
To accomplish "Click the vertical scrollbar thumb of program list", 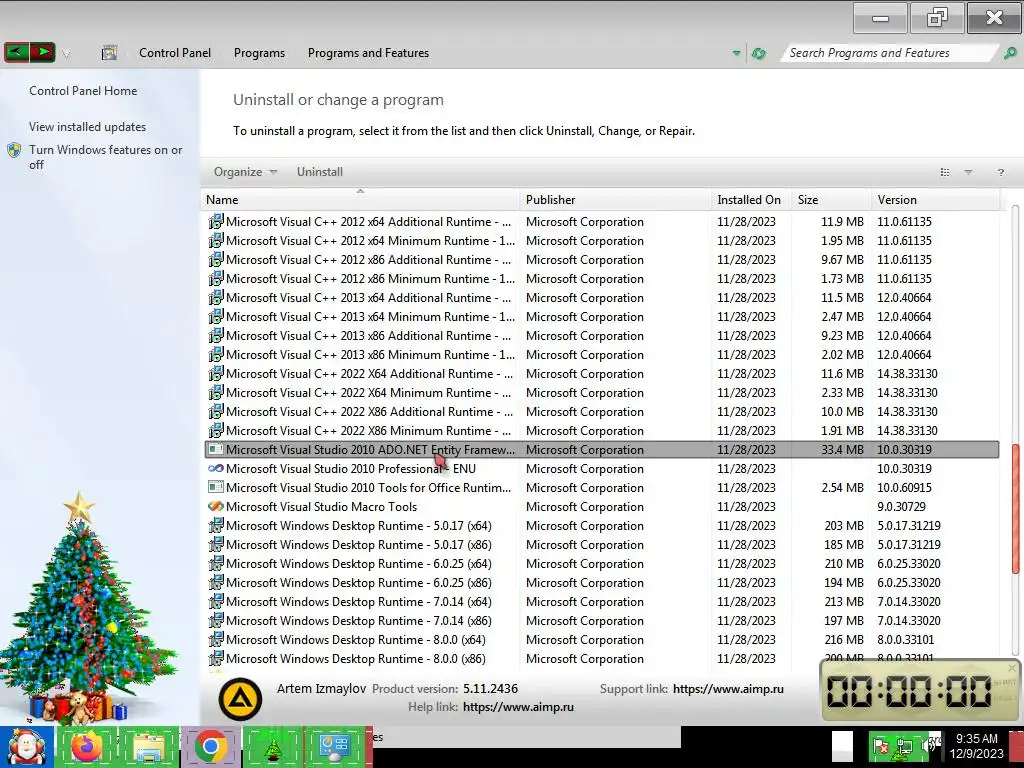I will point(1015,509).
